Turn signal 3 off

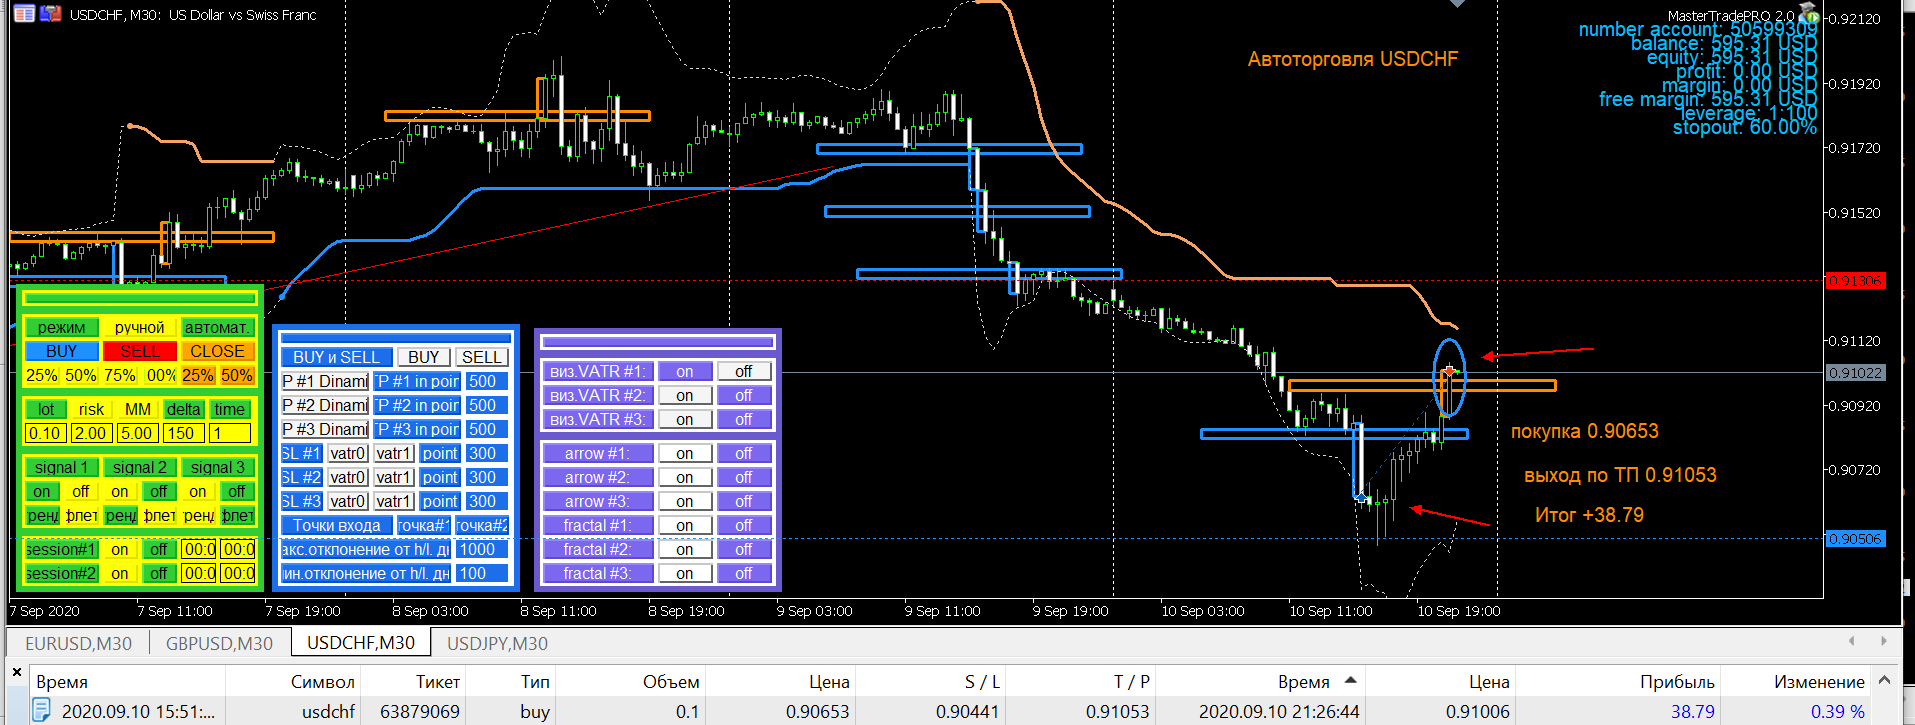(x=237, y=491)
